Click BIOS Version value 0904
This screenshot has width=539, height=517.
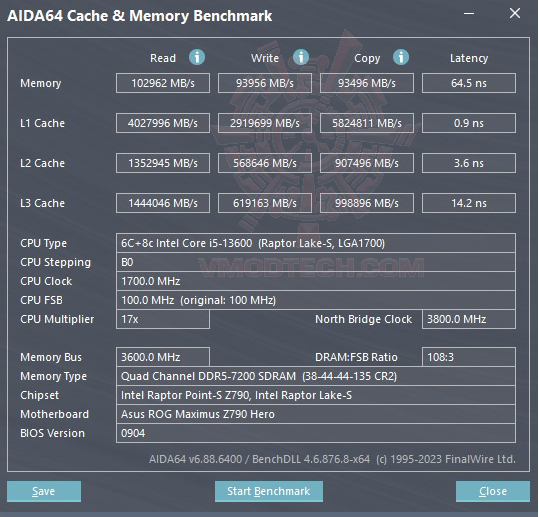pos(316,433)
